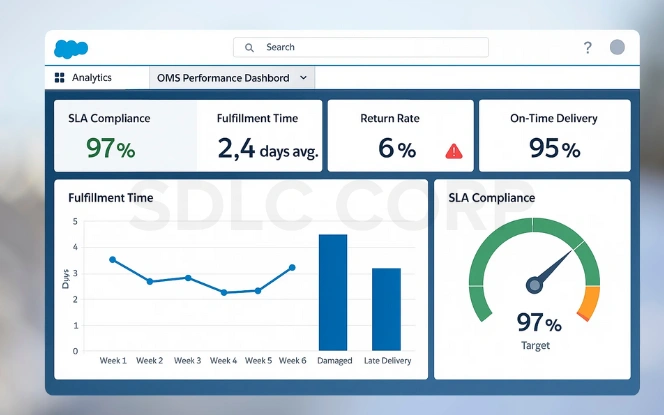Click the Damaged bar in the chart
664x415 pixels.
[x=333, y=292]
